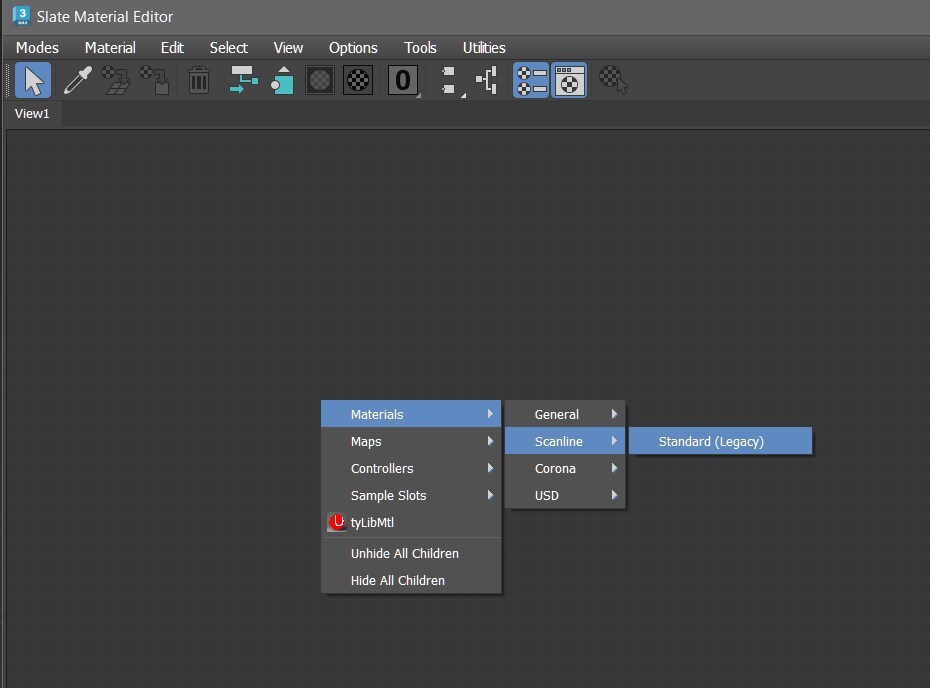
Task: Open the Utilities menu
Action: pos(484,47)
